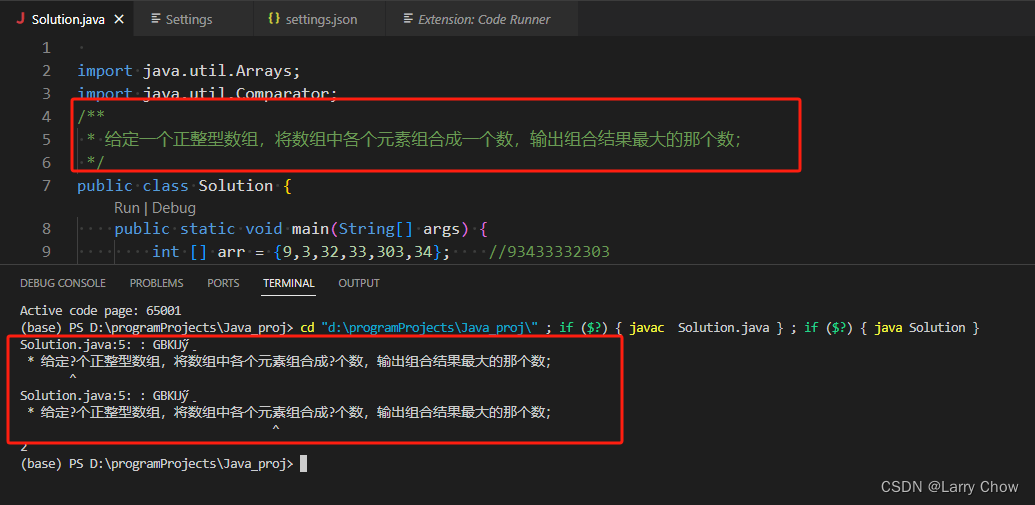1035x505 pixels.
Task: Click the Java file icon on Solution.java tab
Action: tap(19, 19)
